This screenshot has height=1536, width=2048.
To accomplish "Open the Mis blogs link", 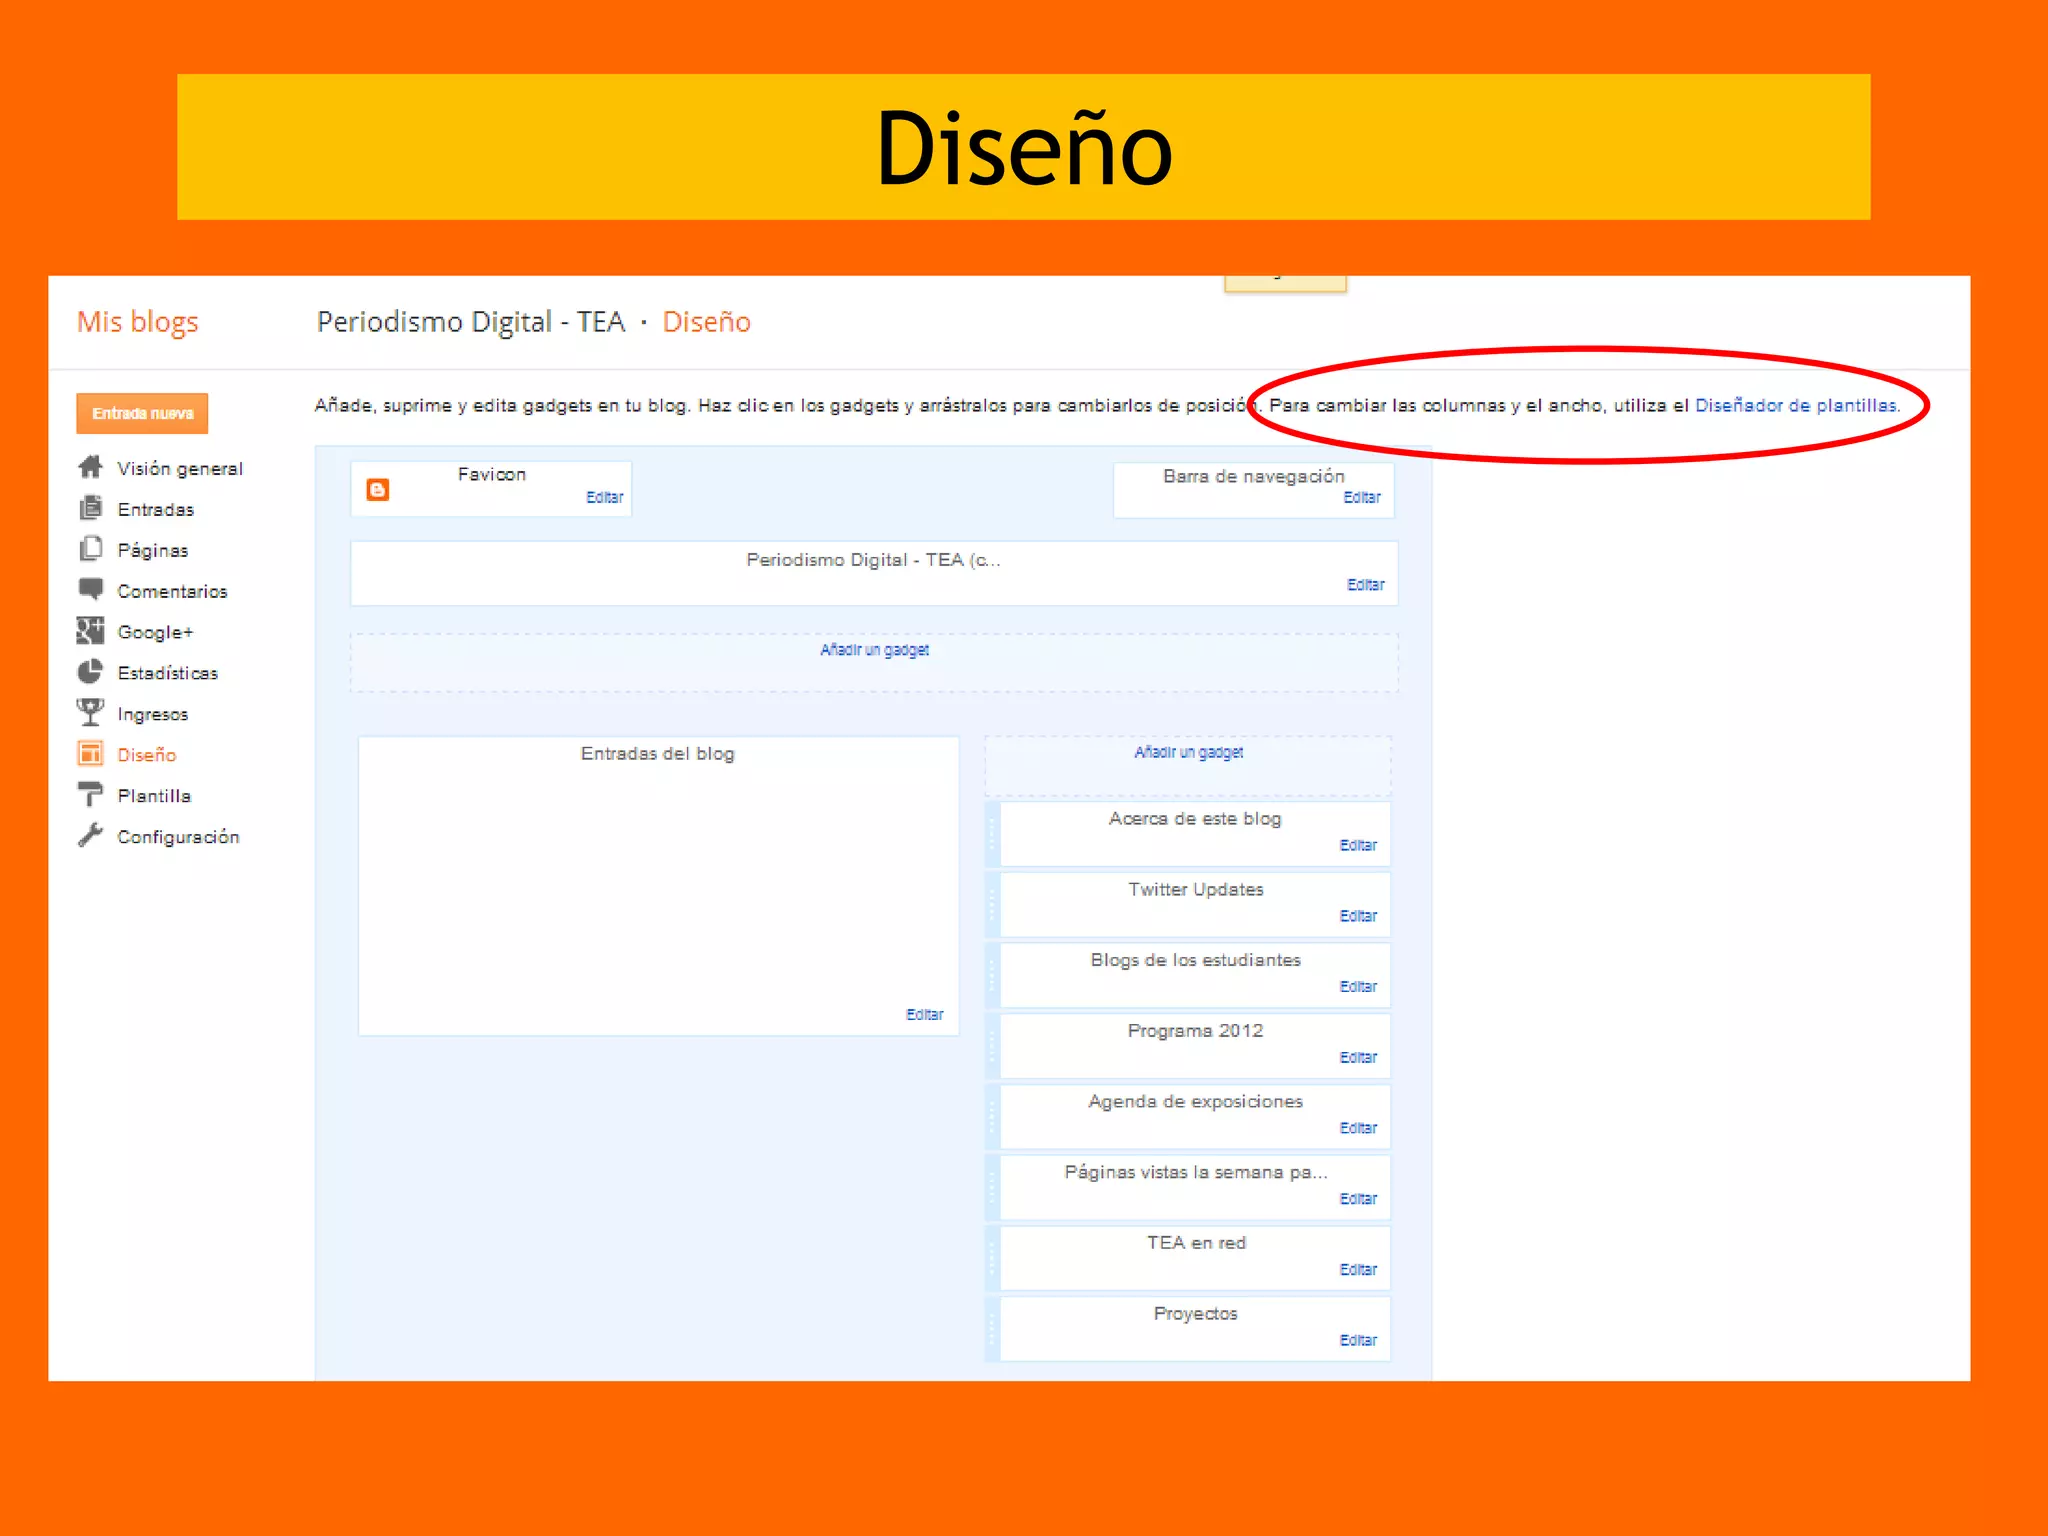I will tap(138, 322).
